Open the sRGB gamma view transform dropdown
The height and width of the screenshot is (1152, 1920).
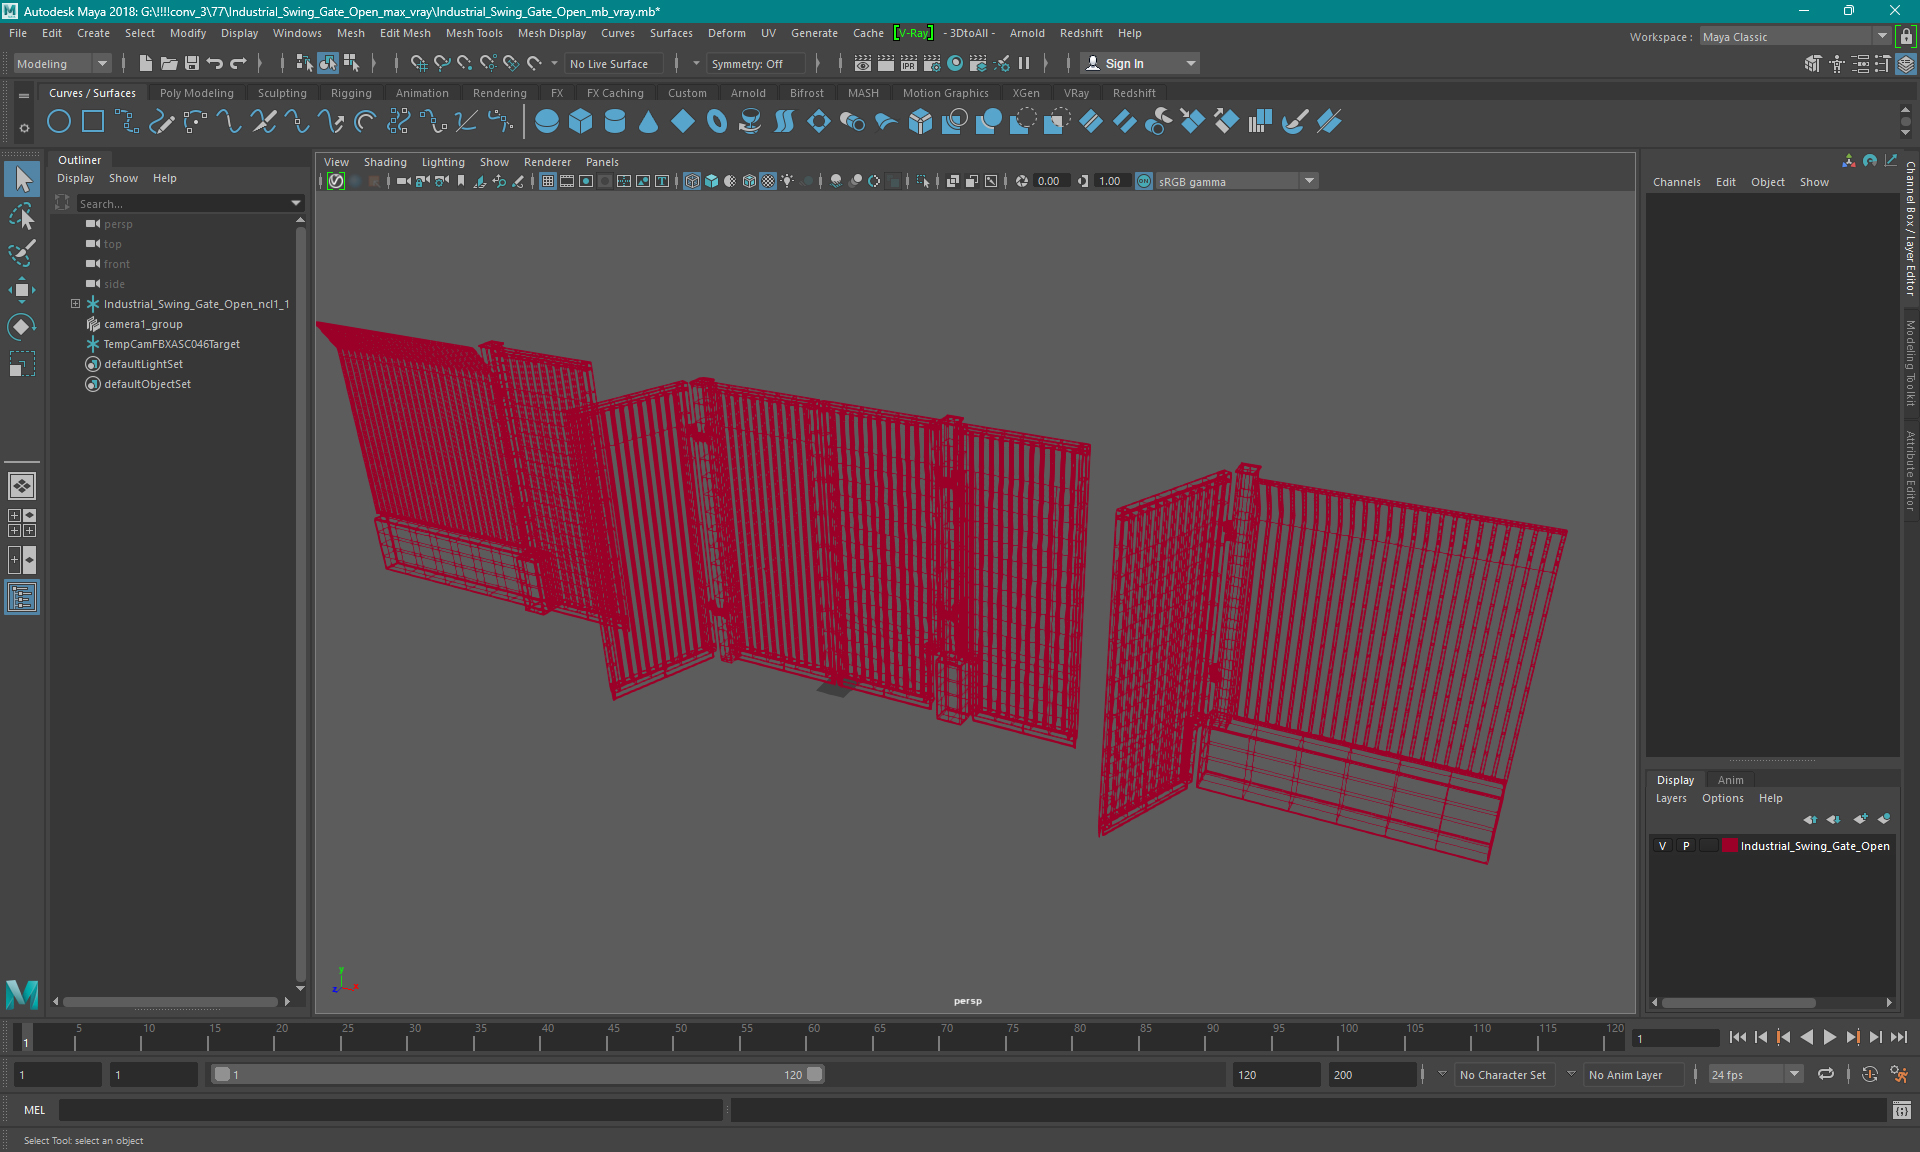click(x=1237, y=181)
